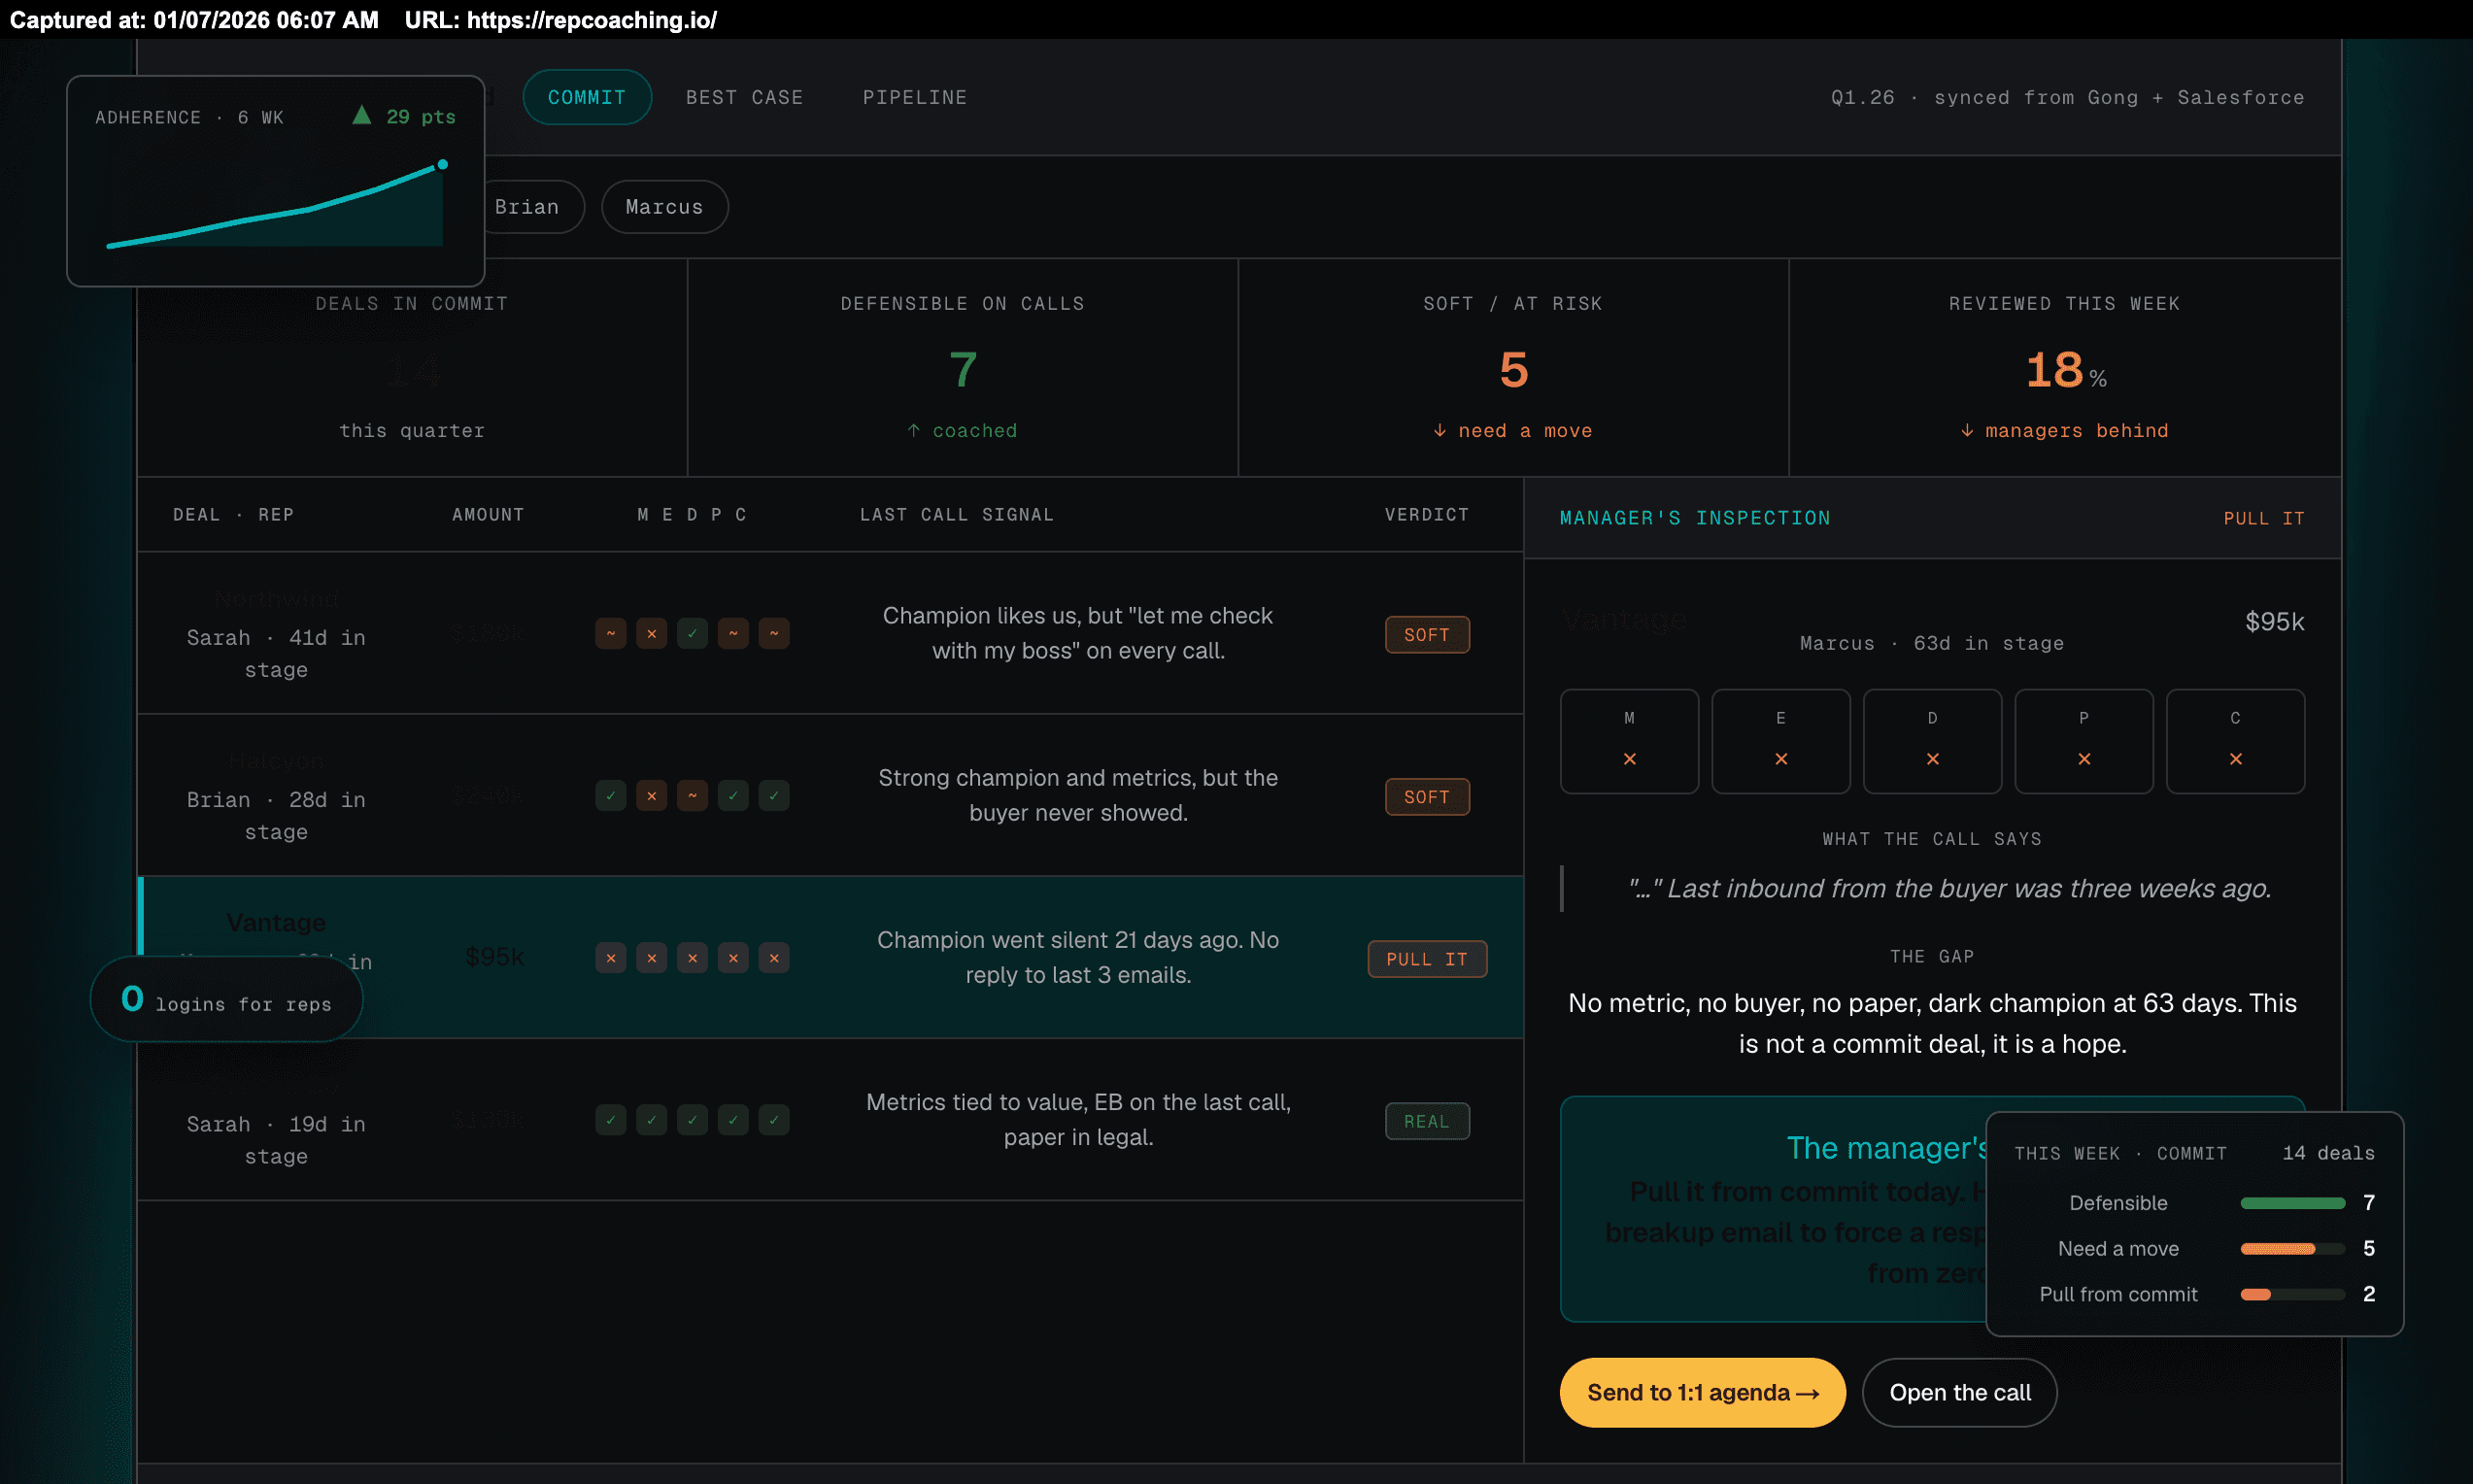2473x1484 pixels.
Task: Click first green check icon in Brian 28d row
Action: [611, 795]
